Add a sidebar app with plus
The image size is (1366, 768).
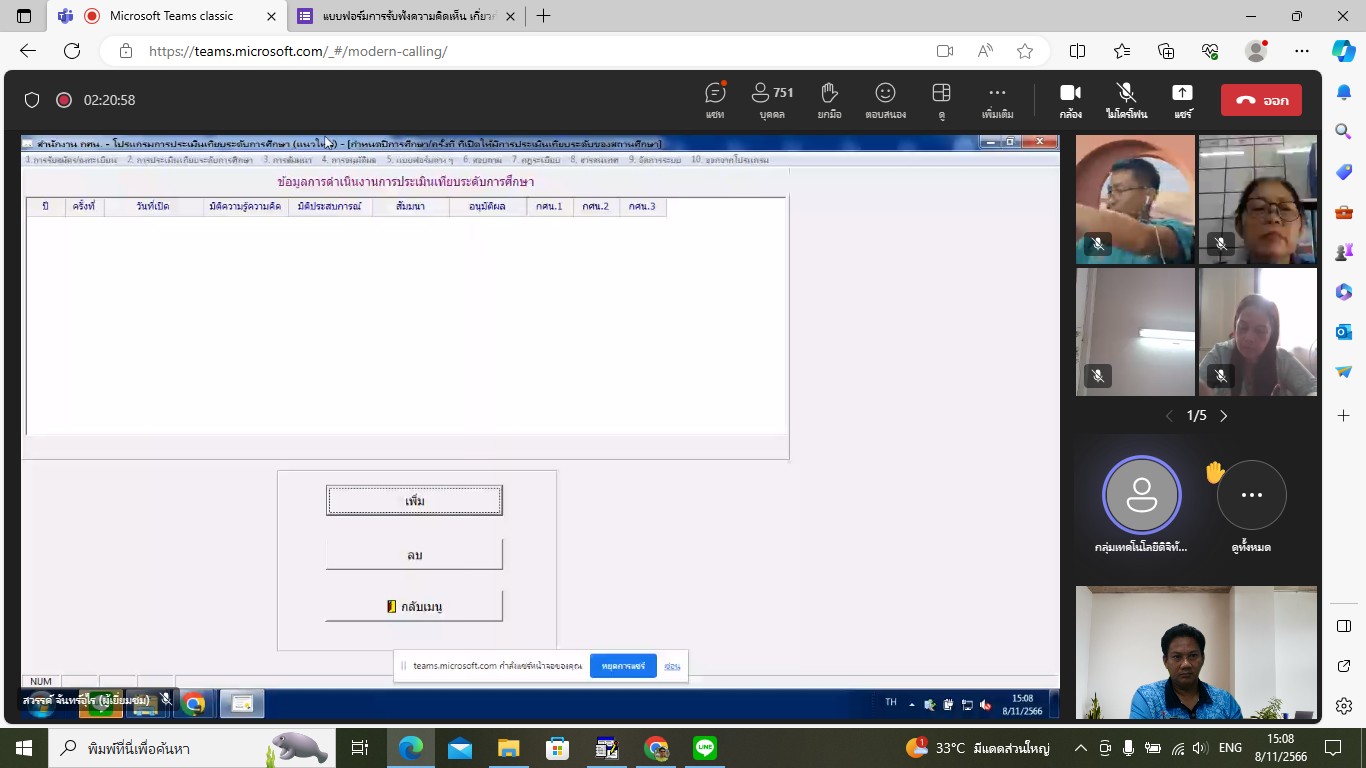point(1344,415)
